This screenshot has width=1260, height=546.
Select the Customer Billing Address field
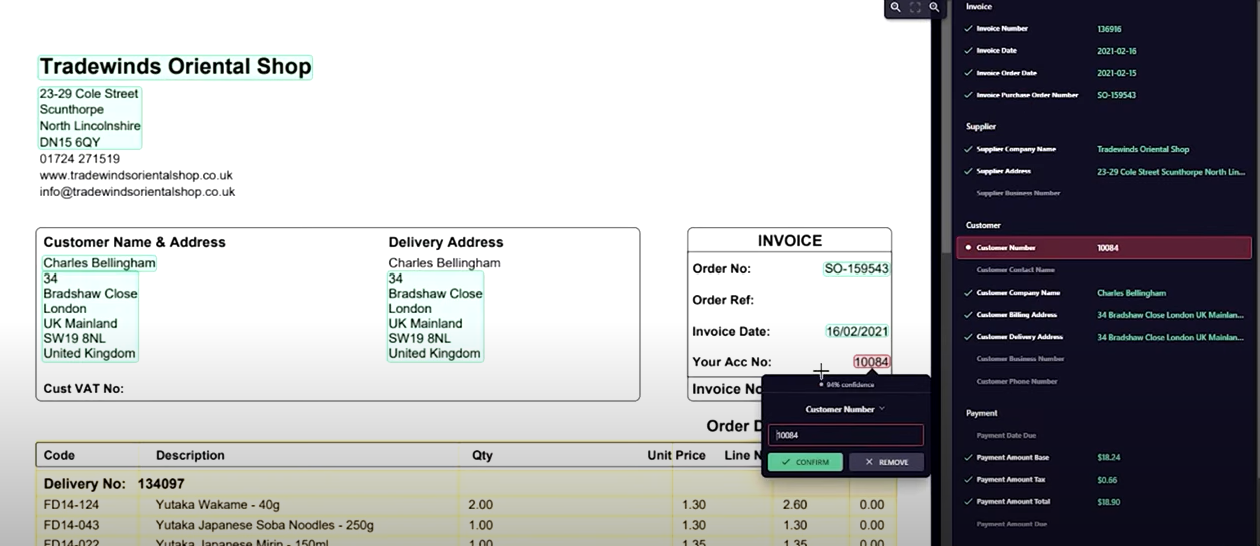click(x=1105, y=315)
